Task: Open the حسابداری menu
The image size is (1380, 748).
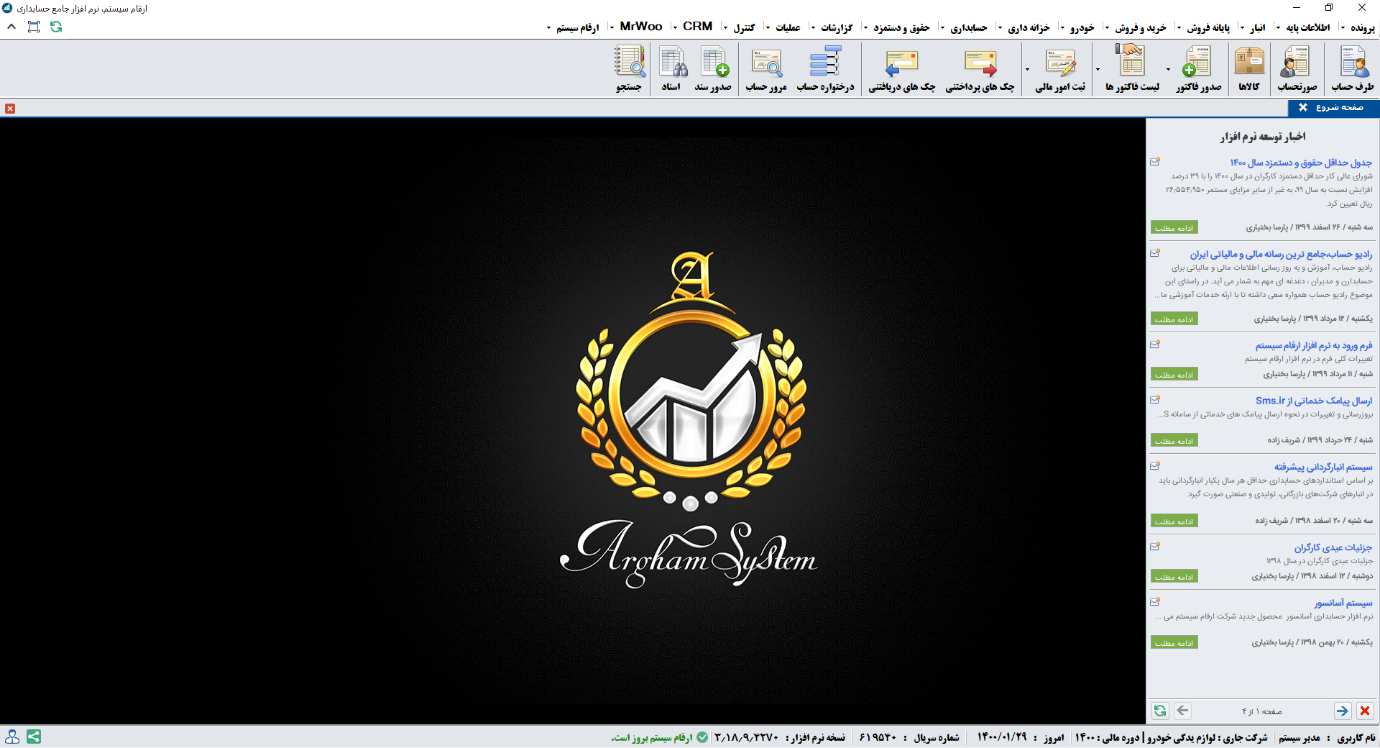Action: click(x=965, y=27)
